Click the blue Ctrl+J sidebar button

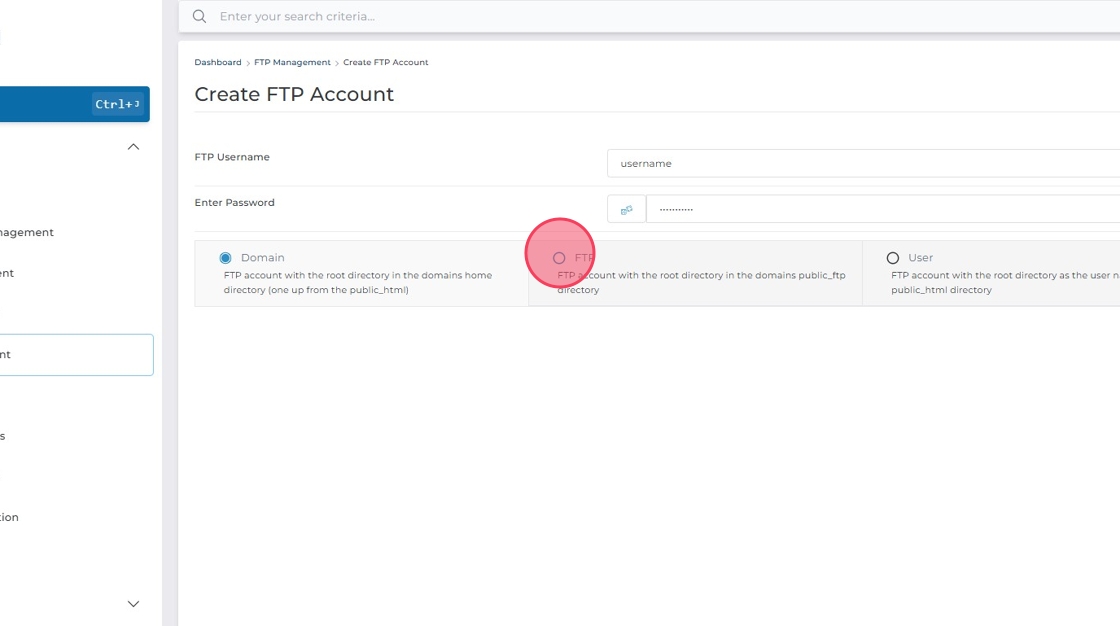coord(74,104)
